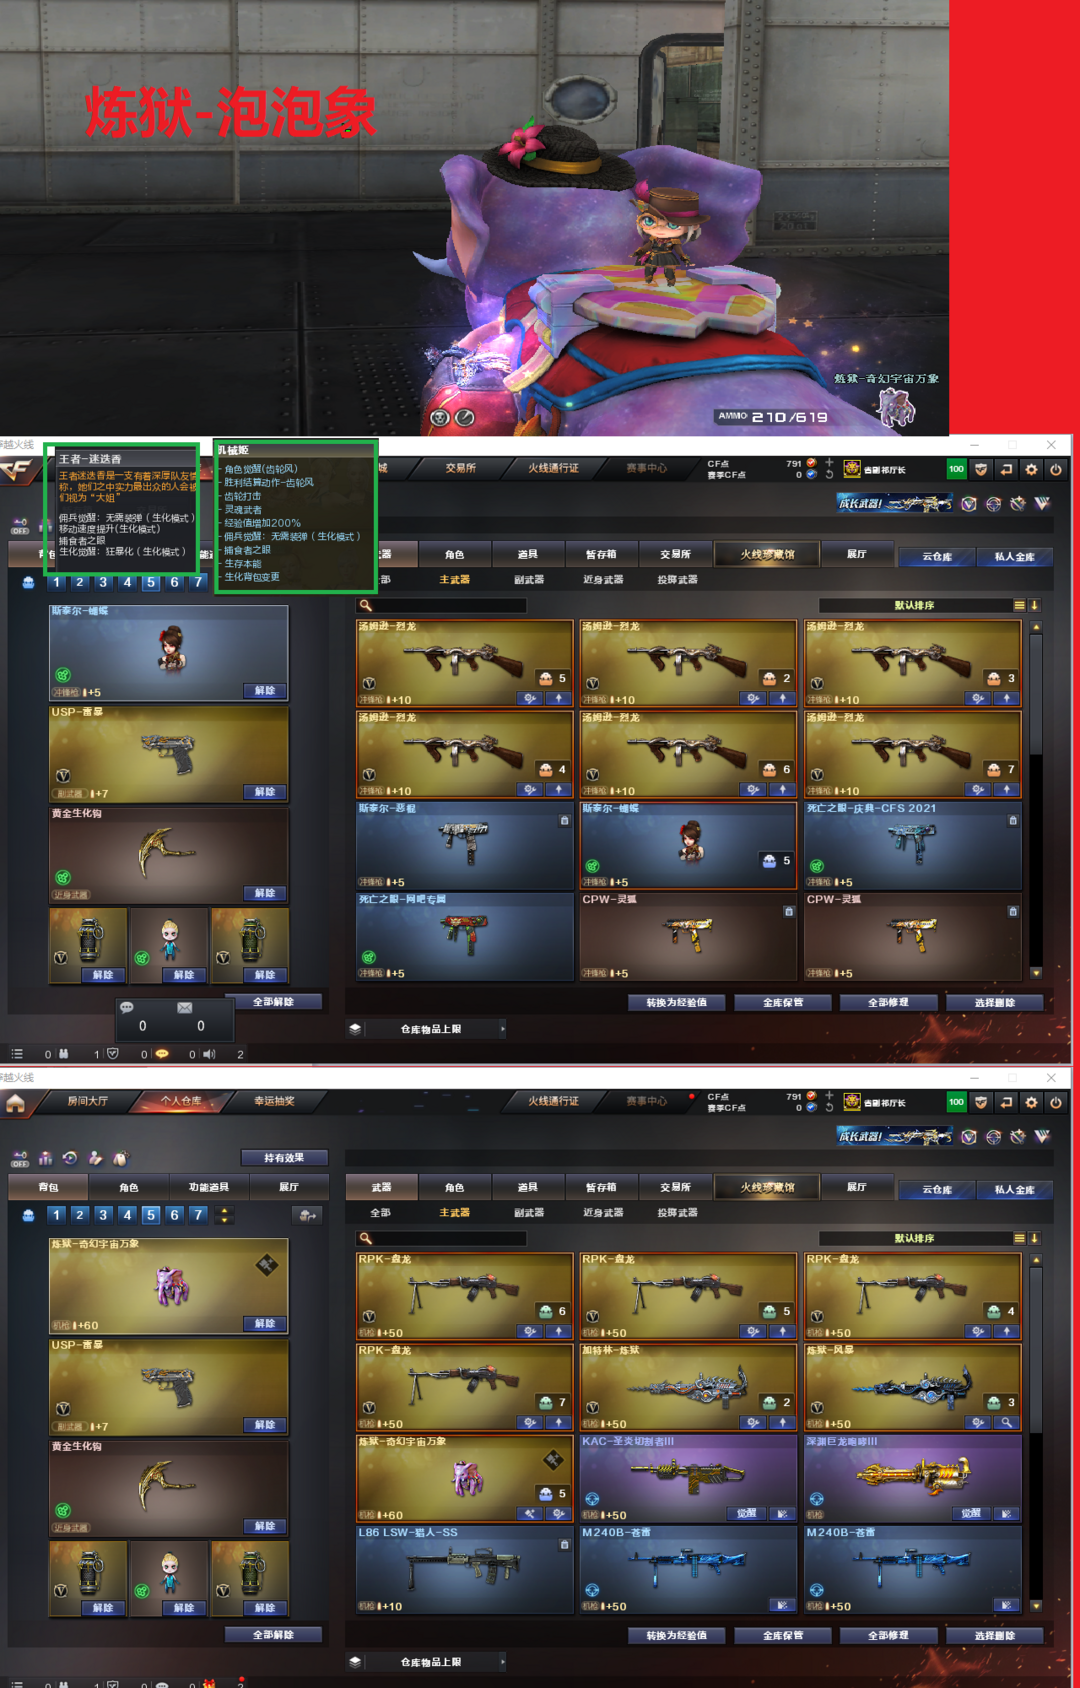Click the V emblem icon below upper header
Screen dimensions: 1080x1688
[1042, 503]
